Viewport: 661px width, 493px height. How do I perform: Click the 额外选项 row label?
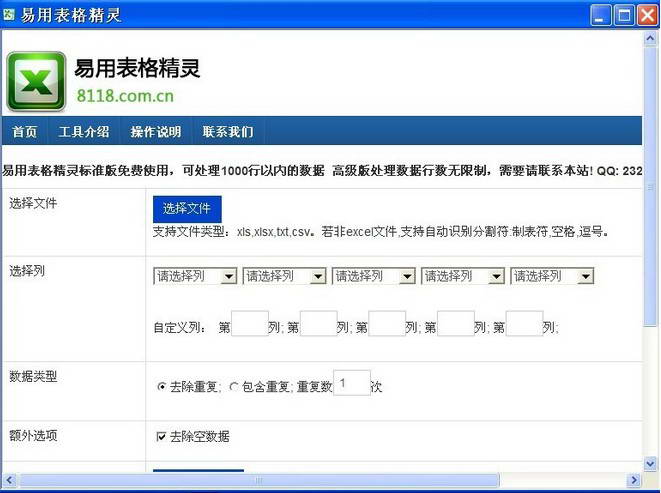click(x=33, y=436)
